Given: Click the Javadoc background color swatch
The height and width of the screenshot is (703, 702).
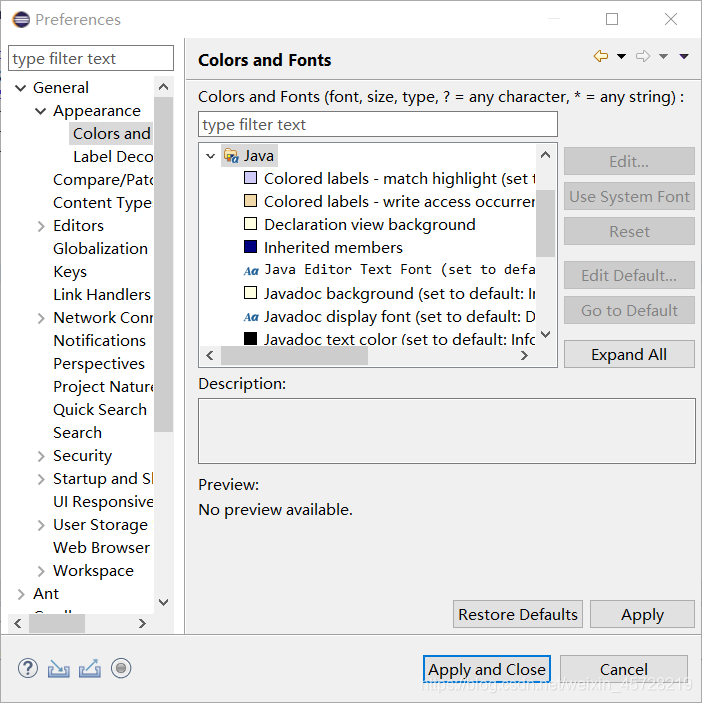Looking at the screenshot, I should coord(251,293).
